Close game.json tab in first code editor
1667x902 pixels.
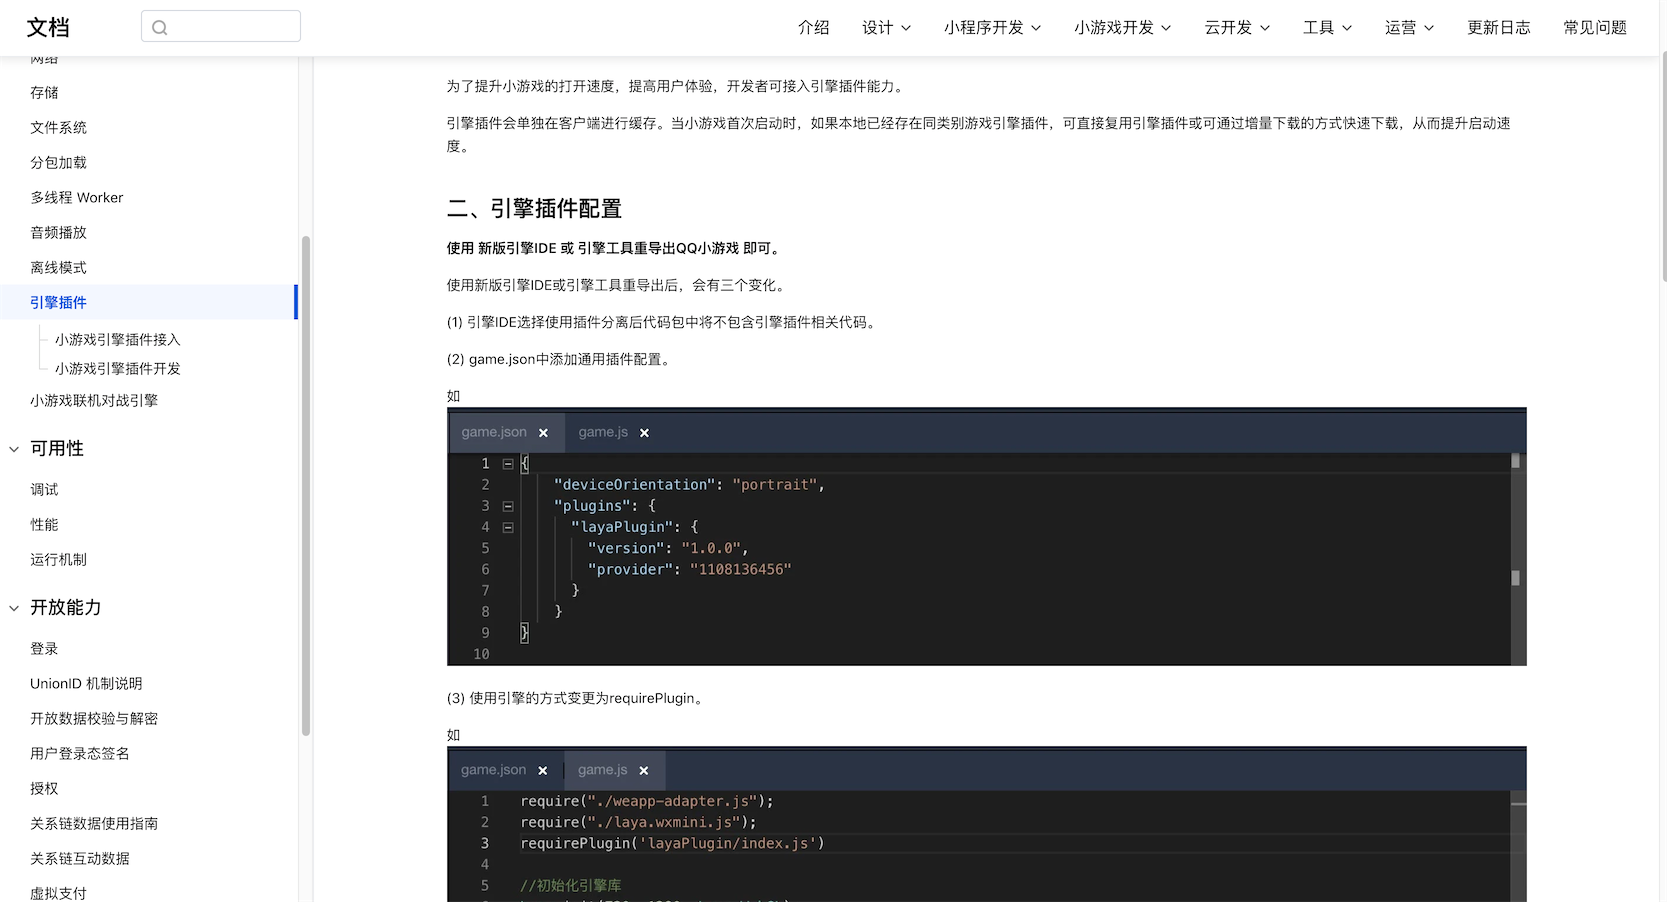pyautogui.click(x=544, y=433)
